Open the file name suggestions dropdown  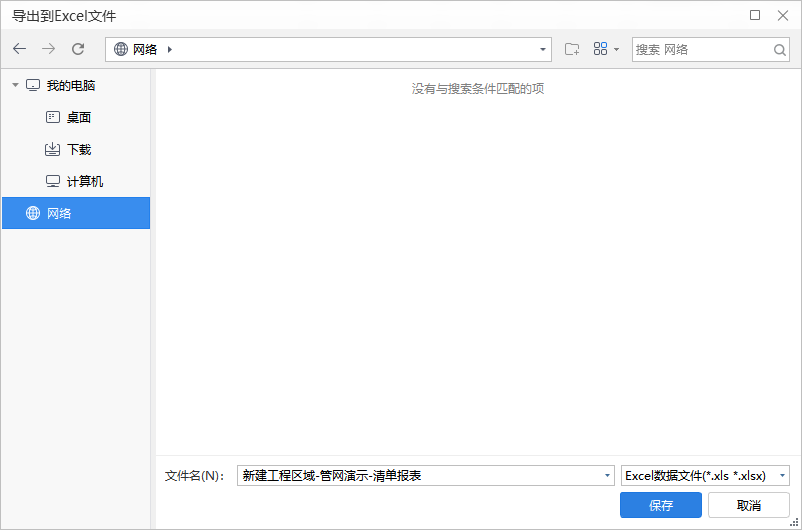coord(607,476)
